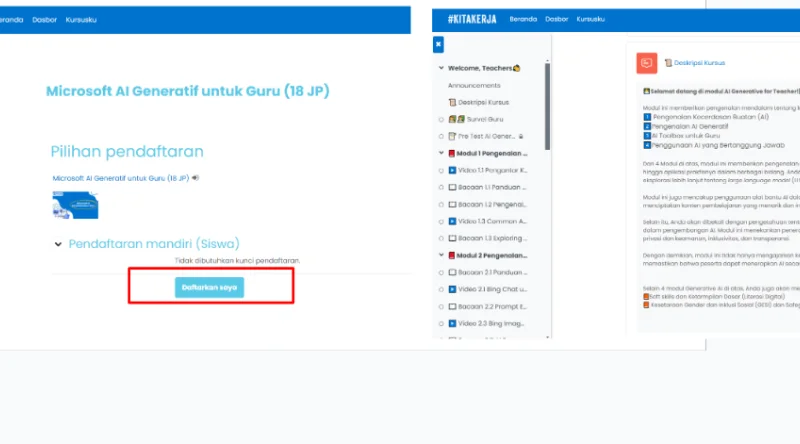Image resolution: width=800 pixels, height=444 pixels.
Task: Collapse the Modul 2 Pengenalan chevron
Action: point(441,255)
